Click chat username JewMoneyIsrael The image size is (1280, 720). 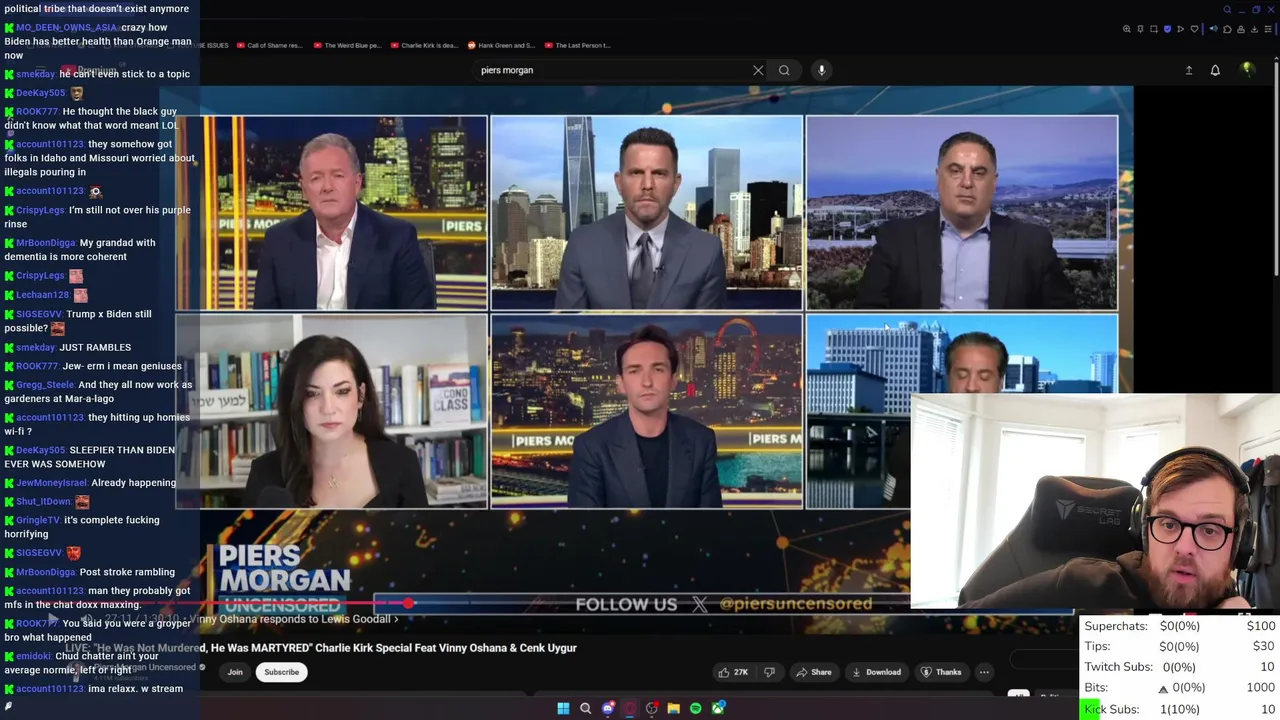[52, 483]
